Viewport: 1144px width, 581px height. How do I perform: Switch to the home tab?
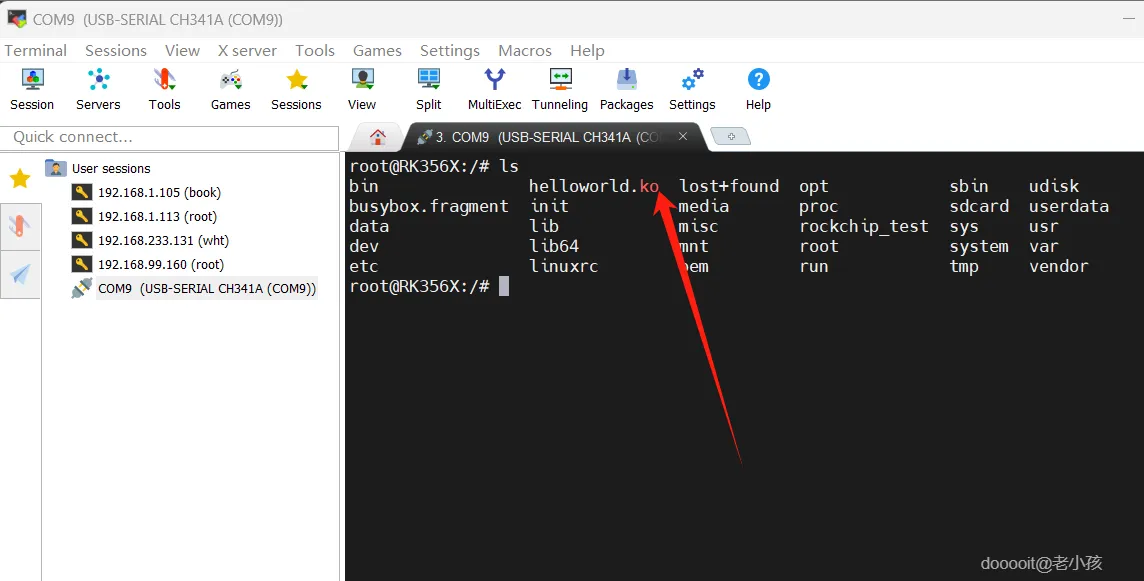(377, 136)
